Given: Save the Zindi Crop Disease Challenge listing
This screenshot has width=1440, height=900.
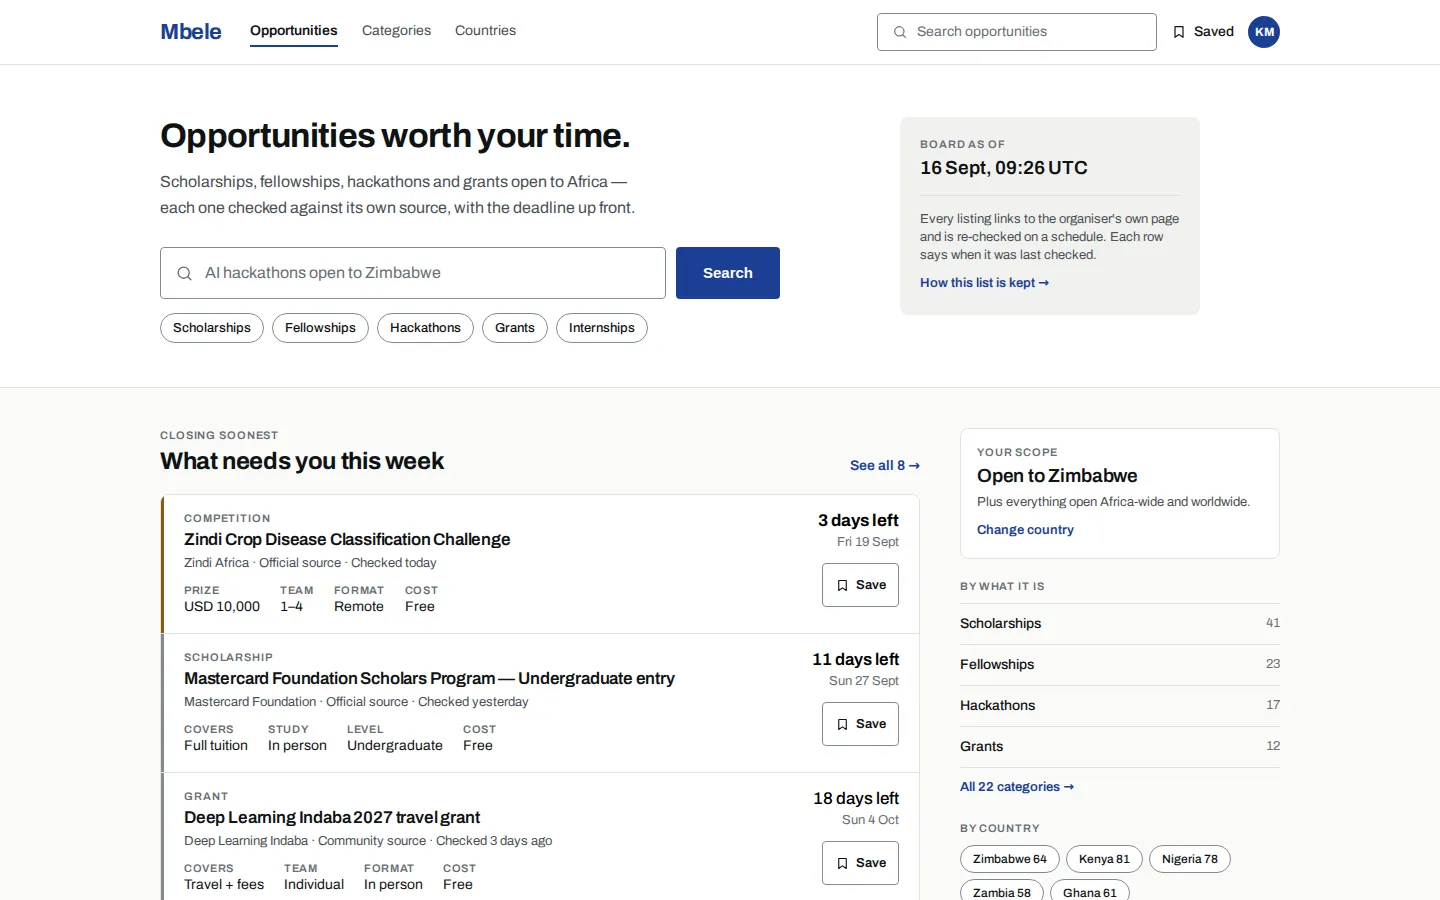Looking at the screenshot, I should 860,585.
